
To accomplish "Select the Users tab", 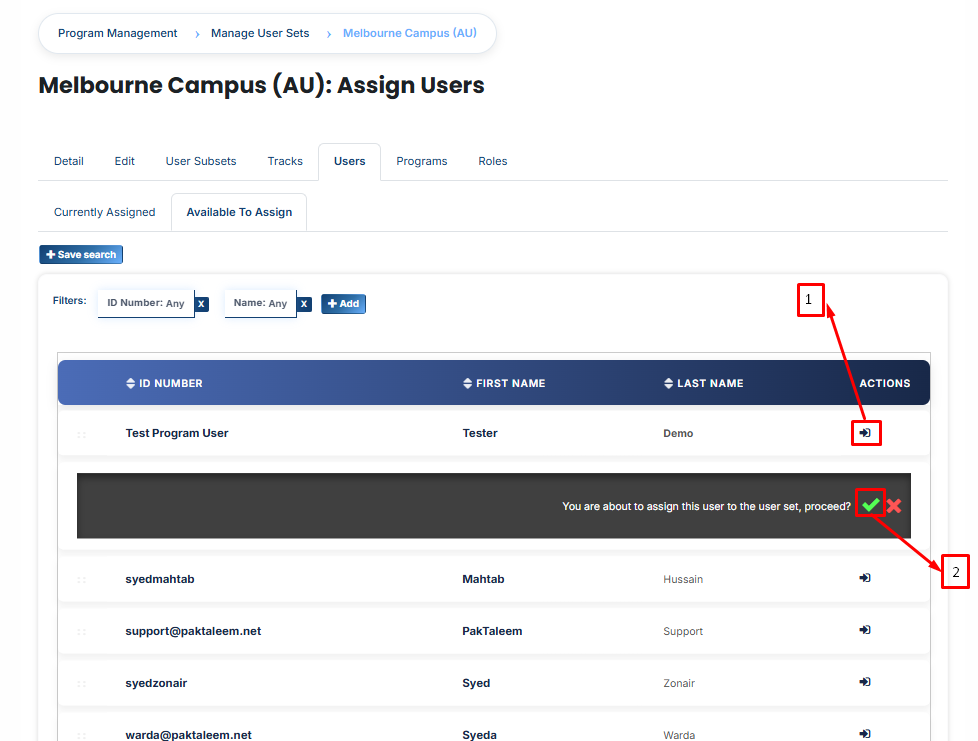I will [x=349, y=161].
